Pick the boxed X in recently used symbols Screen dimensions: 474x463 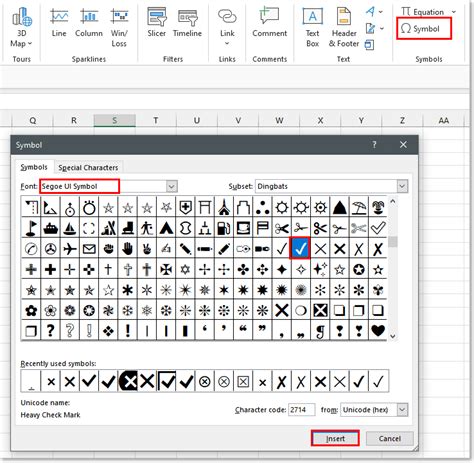pyautogui.click(x=243, y=381)
